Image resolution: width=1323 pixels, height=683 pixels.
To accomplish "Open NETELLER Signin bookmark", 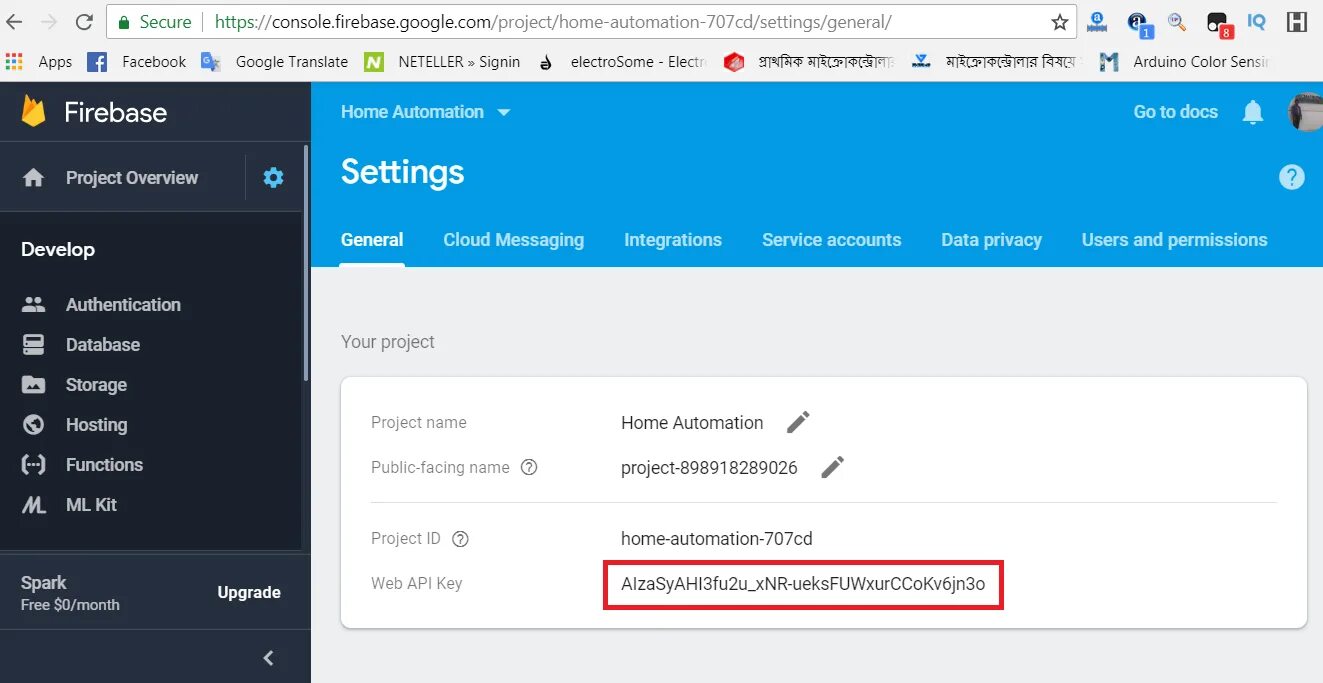I will pyautogui.click(x=443, y=62).
